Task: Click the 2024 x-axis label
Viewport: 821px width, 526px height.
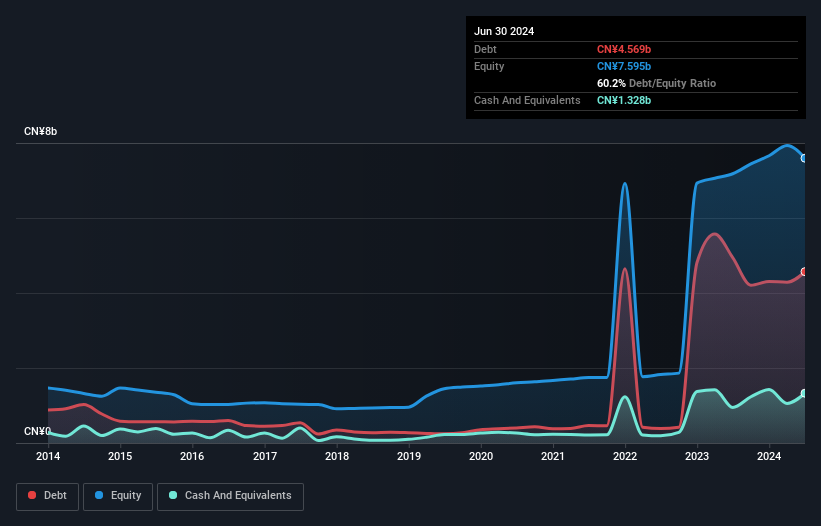Action: coord(769,456)
